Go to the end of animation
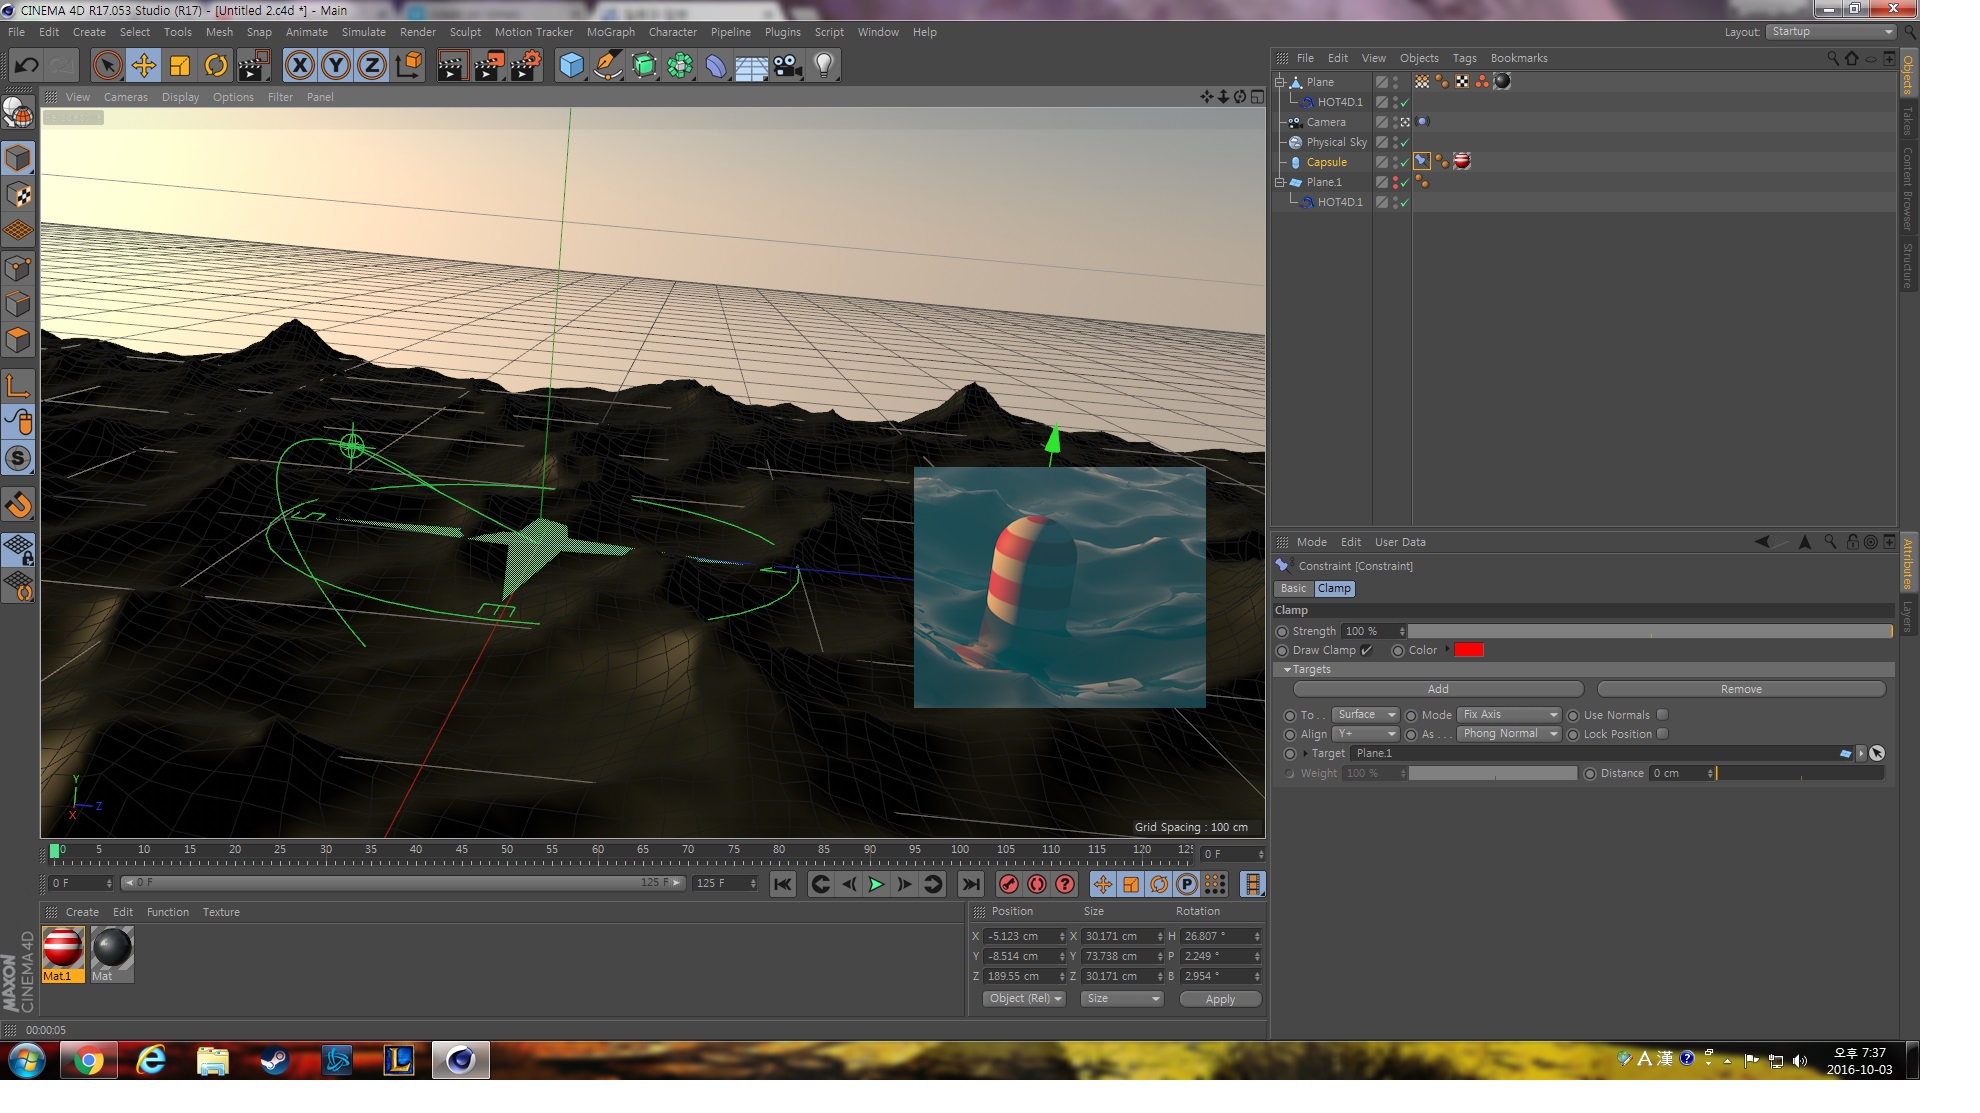Screen dimensions: 1980x1113 pos(970,884)
